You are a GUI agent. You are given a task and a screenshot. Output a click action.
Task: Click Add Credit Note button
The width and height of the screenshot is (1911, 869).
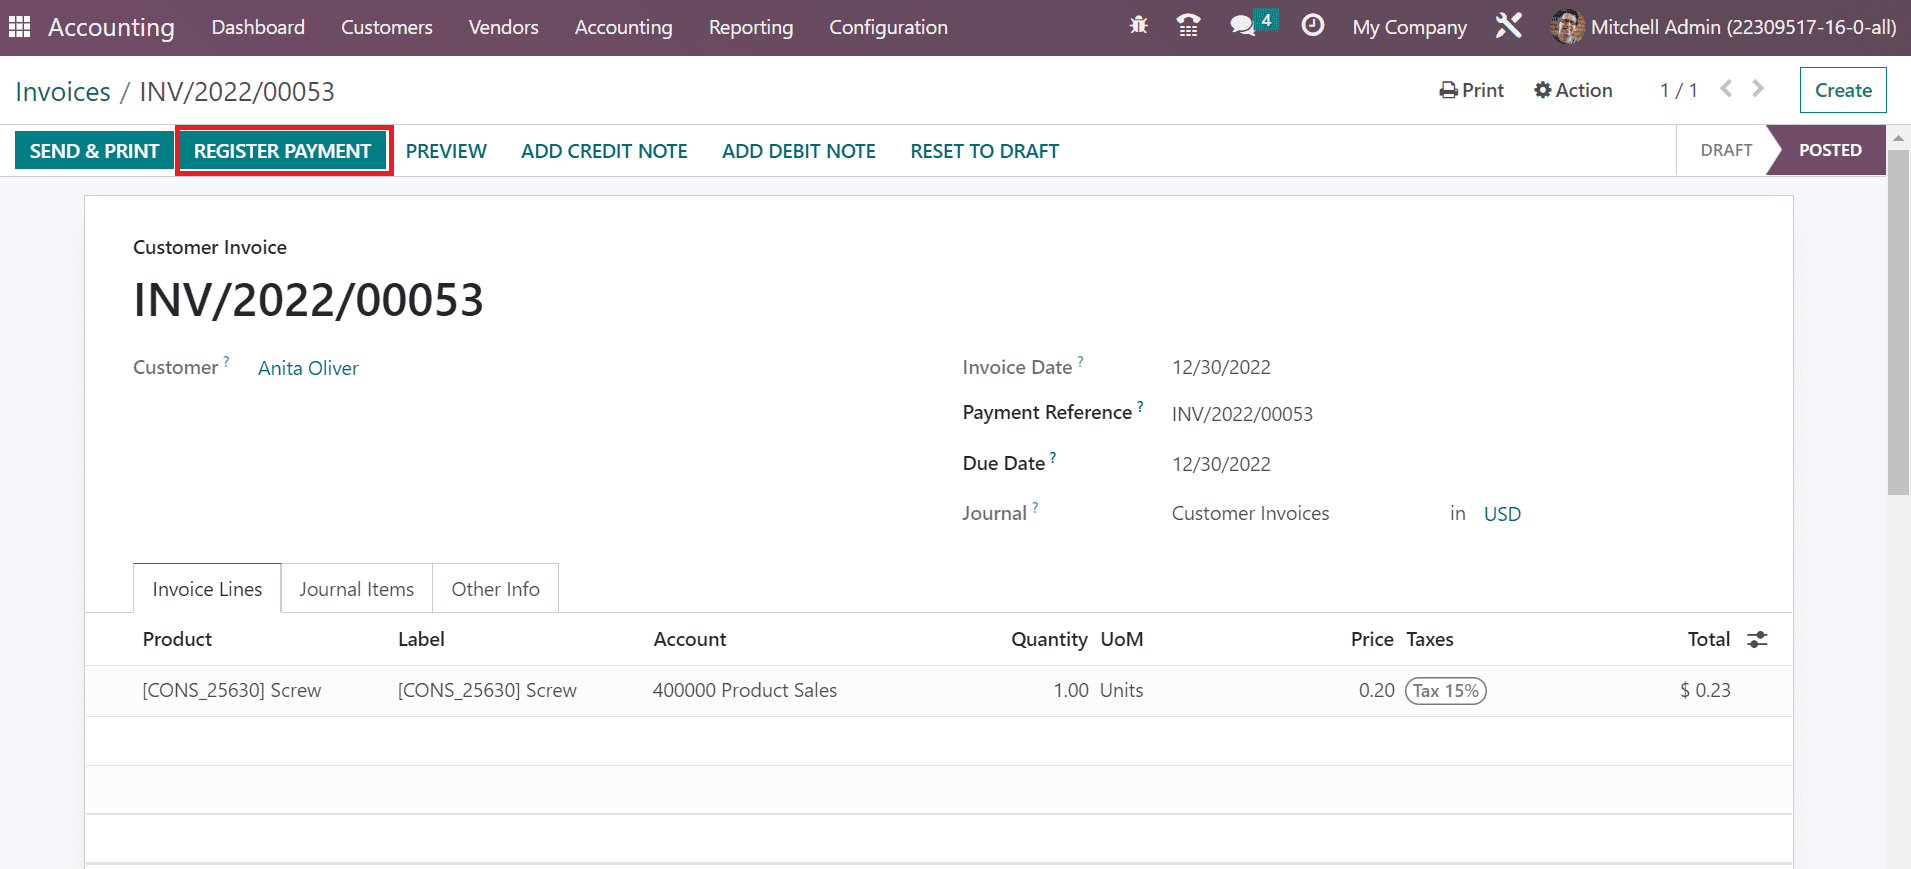pyautogui.click(x=604, y=151)
